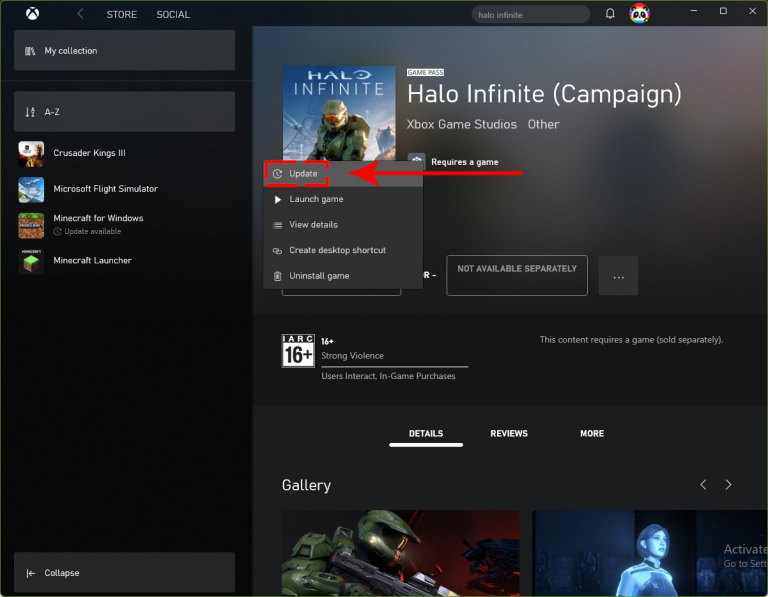
Task: Open the STORE tab
Action: [x=121, y=15]
